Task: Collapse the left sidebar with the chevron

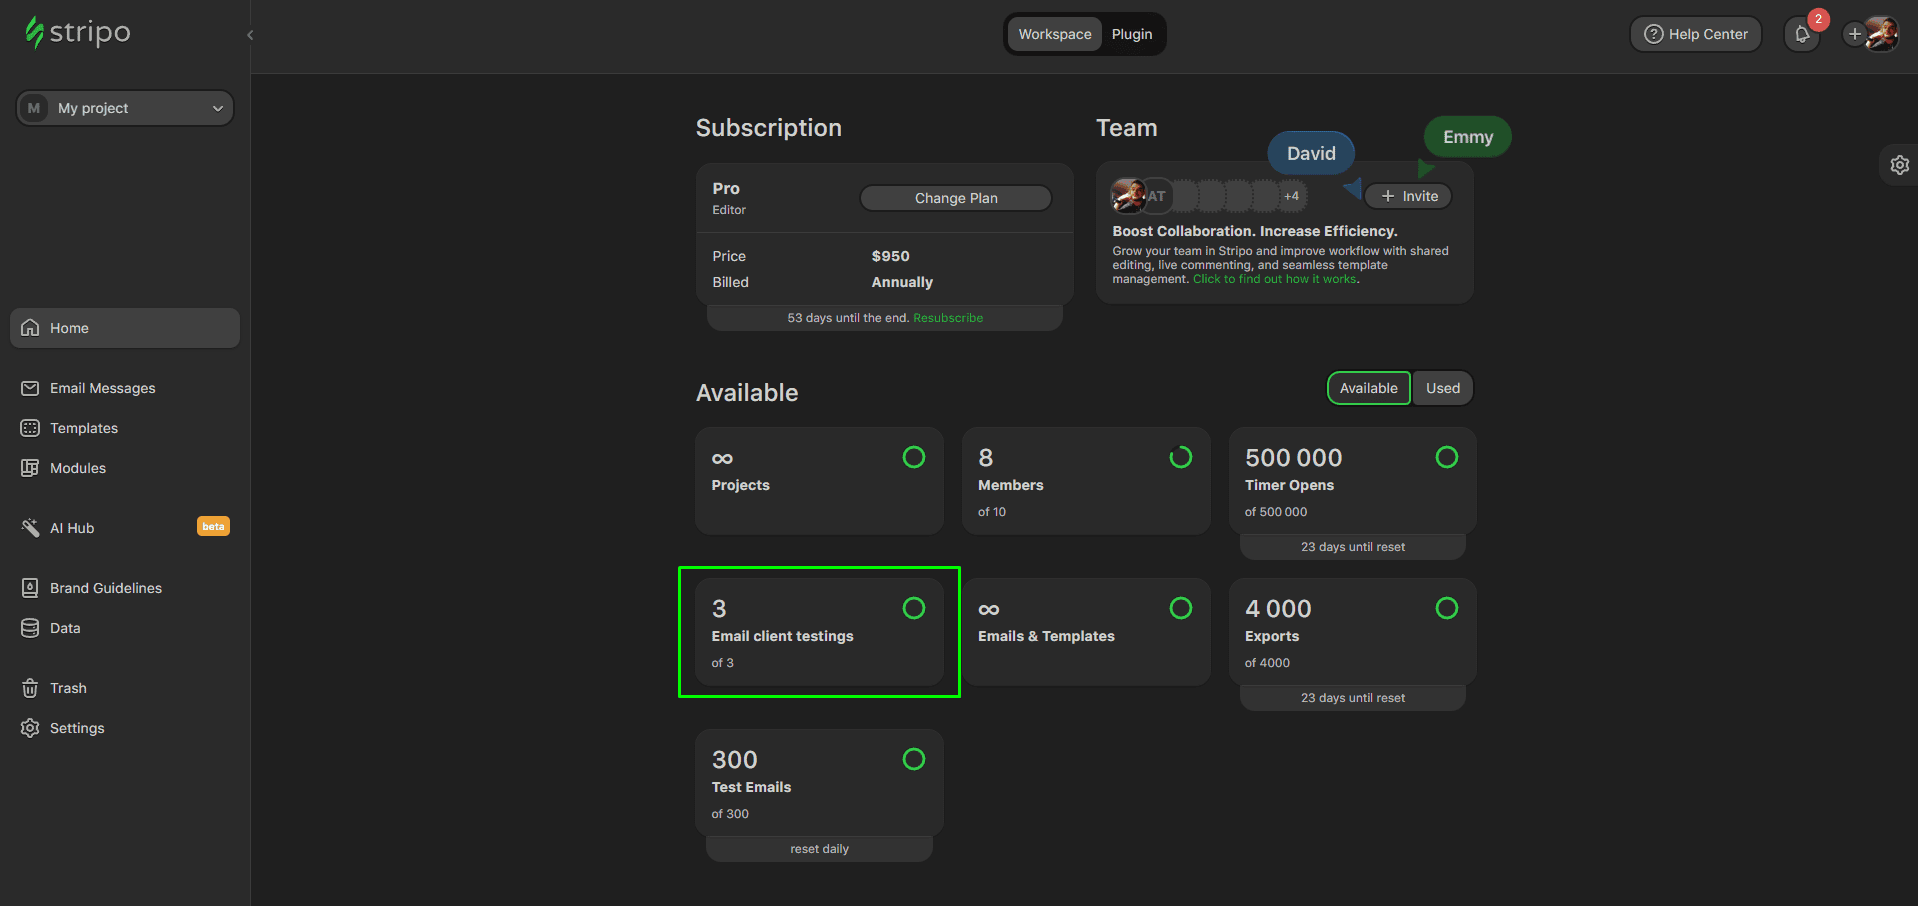Action: [249, 34]
